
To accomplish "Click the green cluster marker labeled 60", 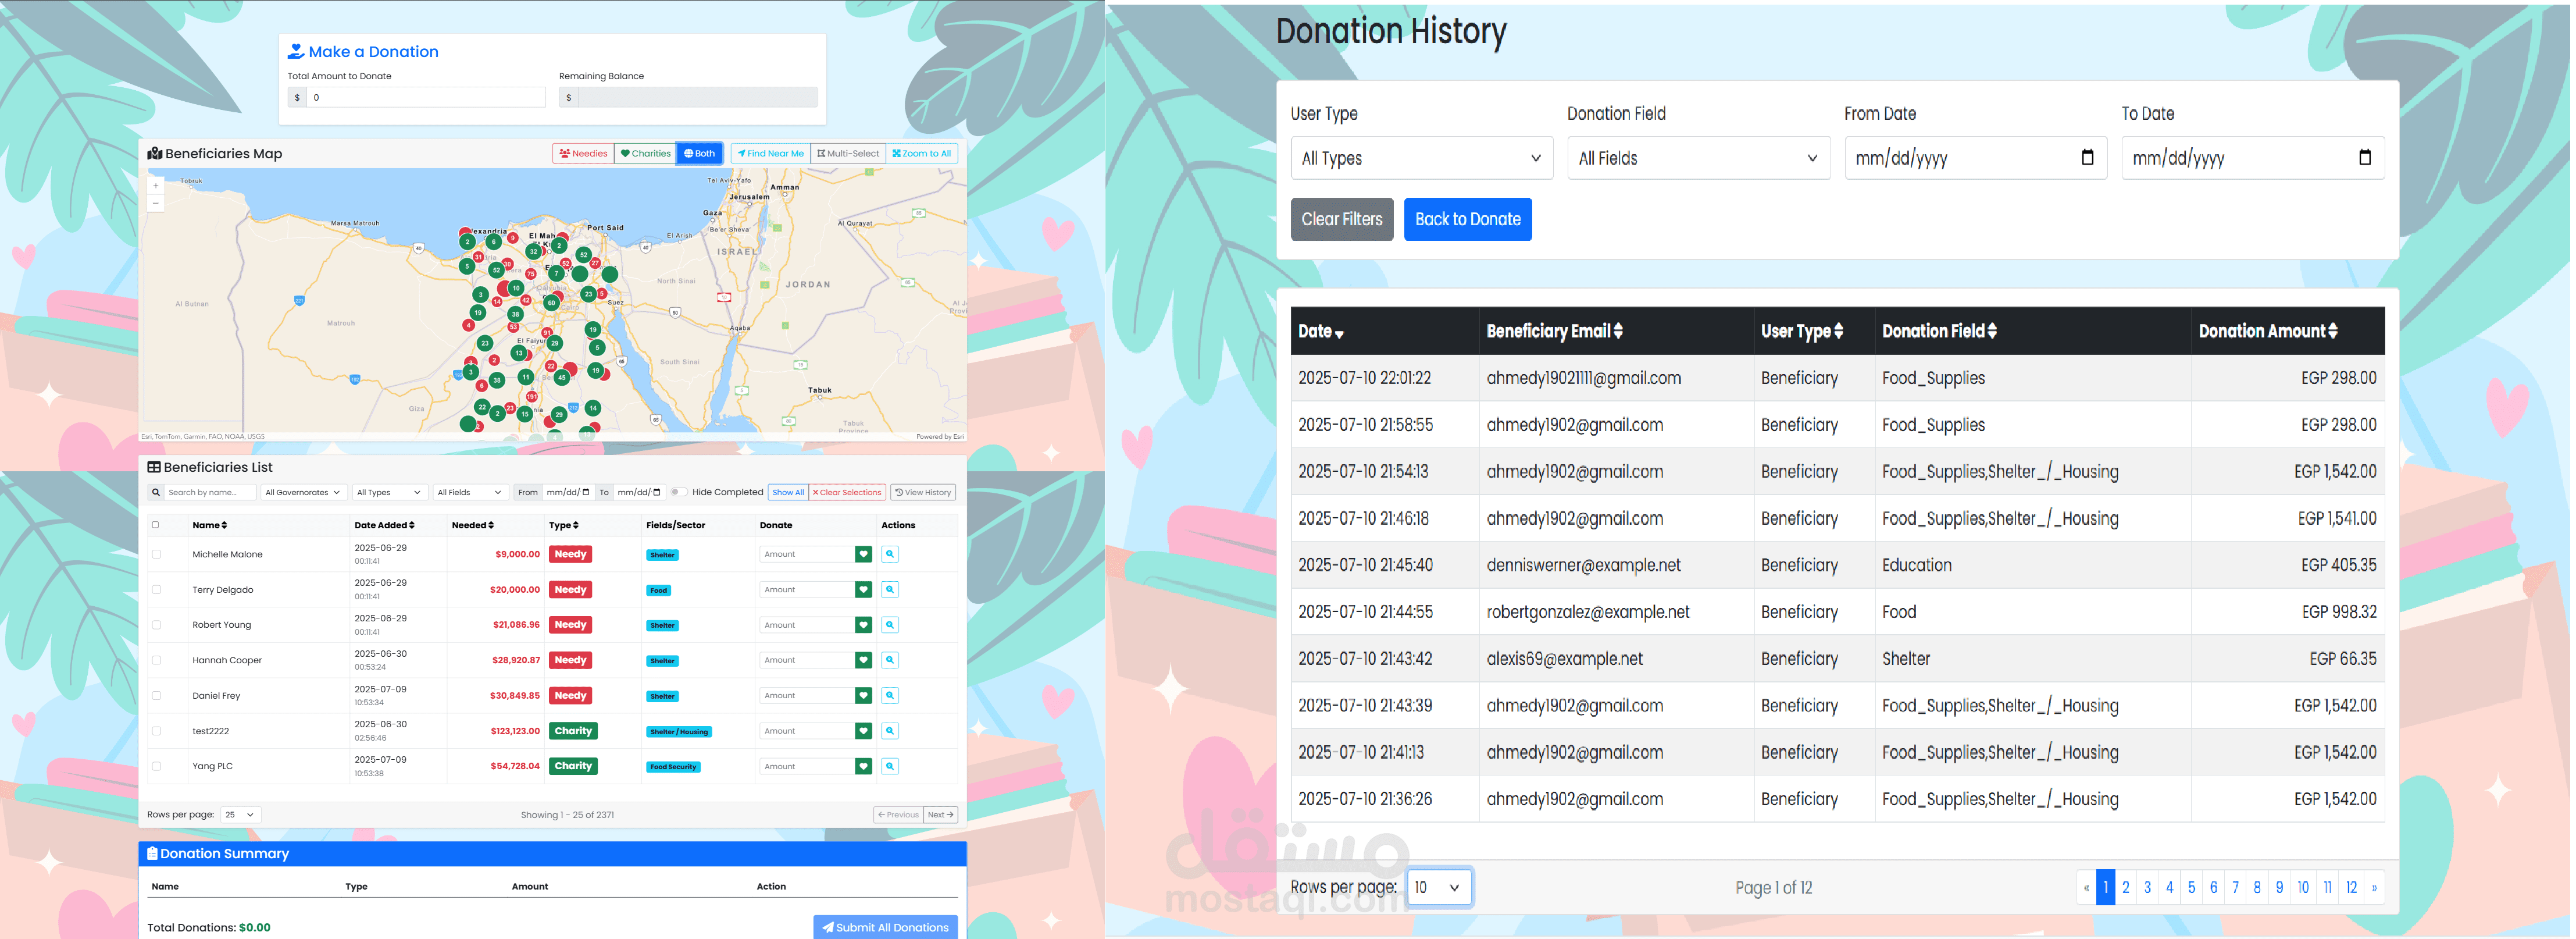I will 551,302.
